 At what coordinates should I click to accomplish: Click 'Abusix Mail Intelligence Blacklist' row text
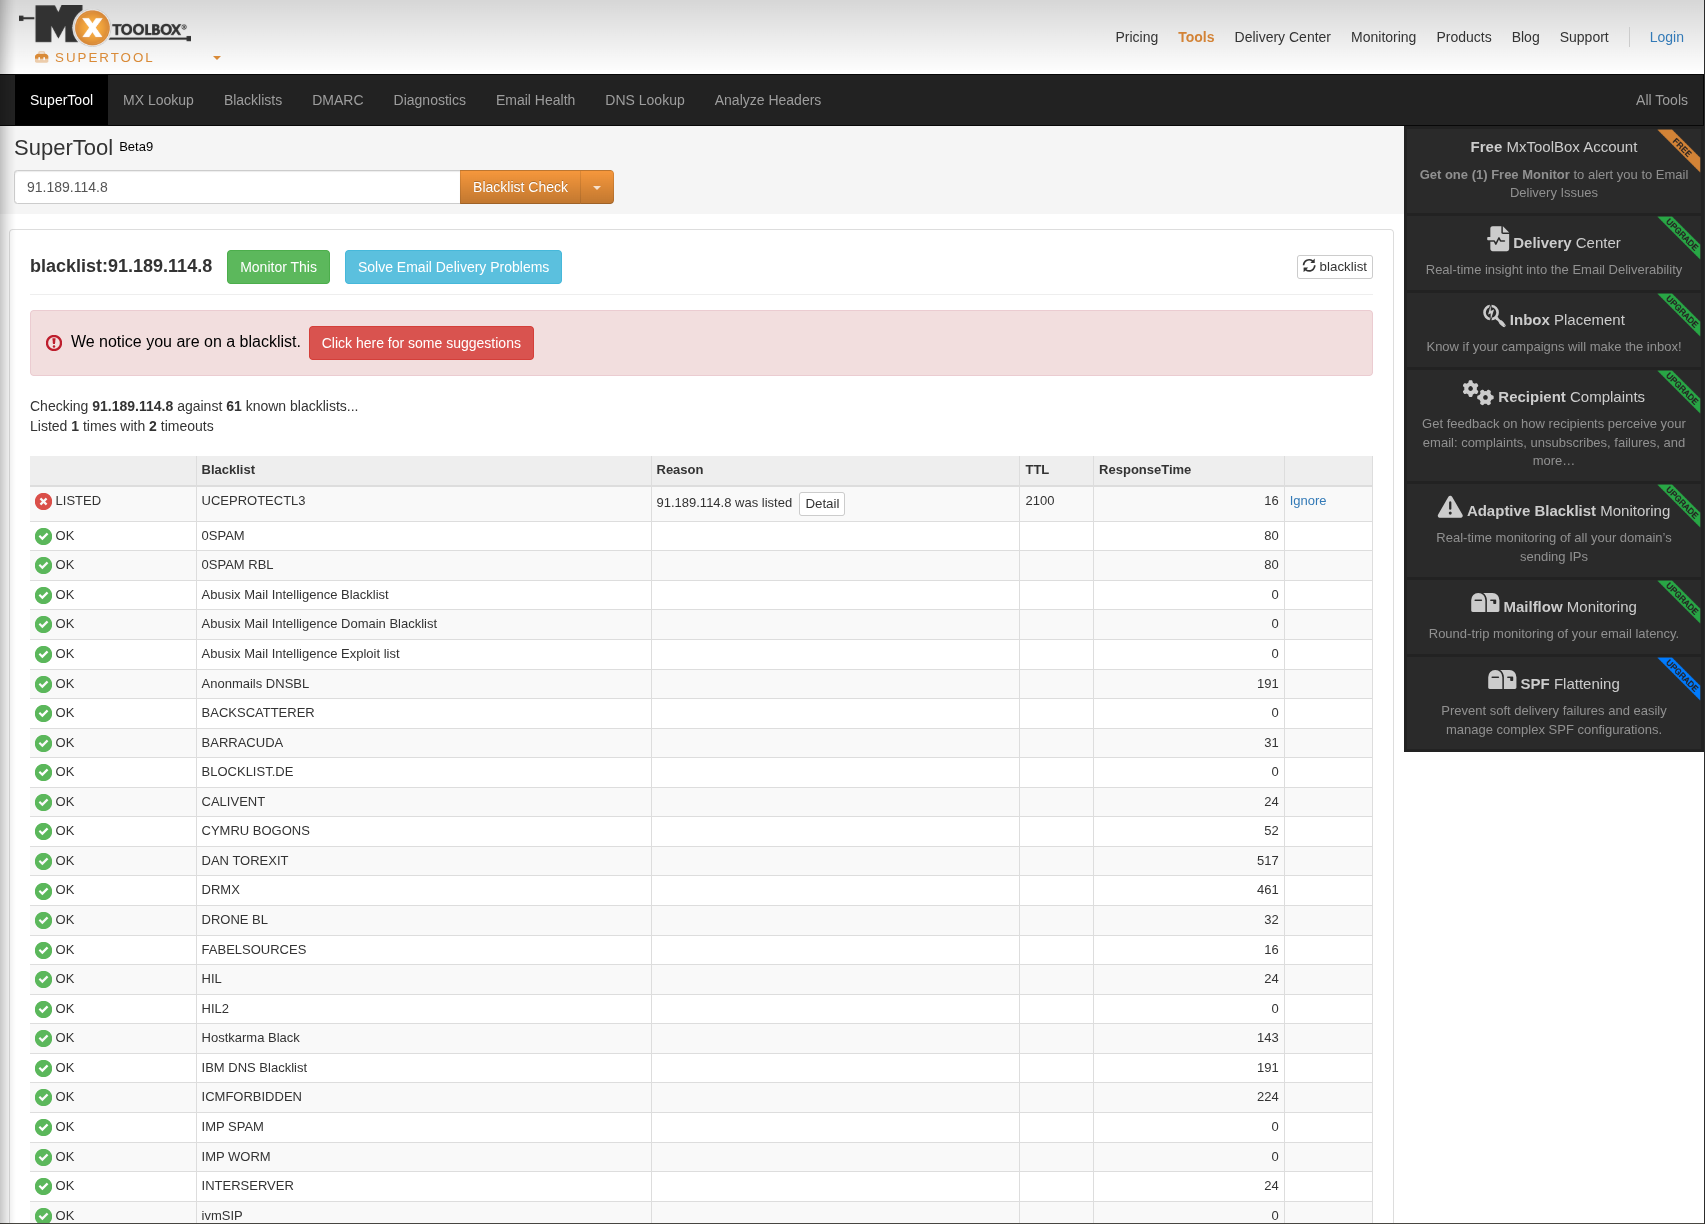[295, 595]
